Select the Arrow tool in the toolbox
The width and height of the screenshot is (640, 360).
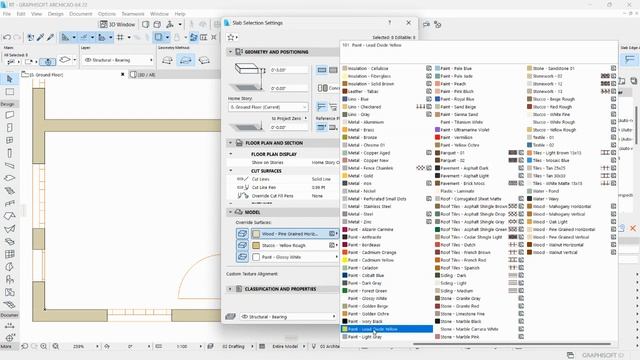click(9, 79)
